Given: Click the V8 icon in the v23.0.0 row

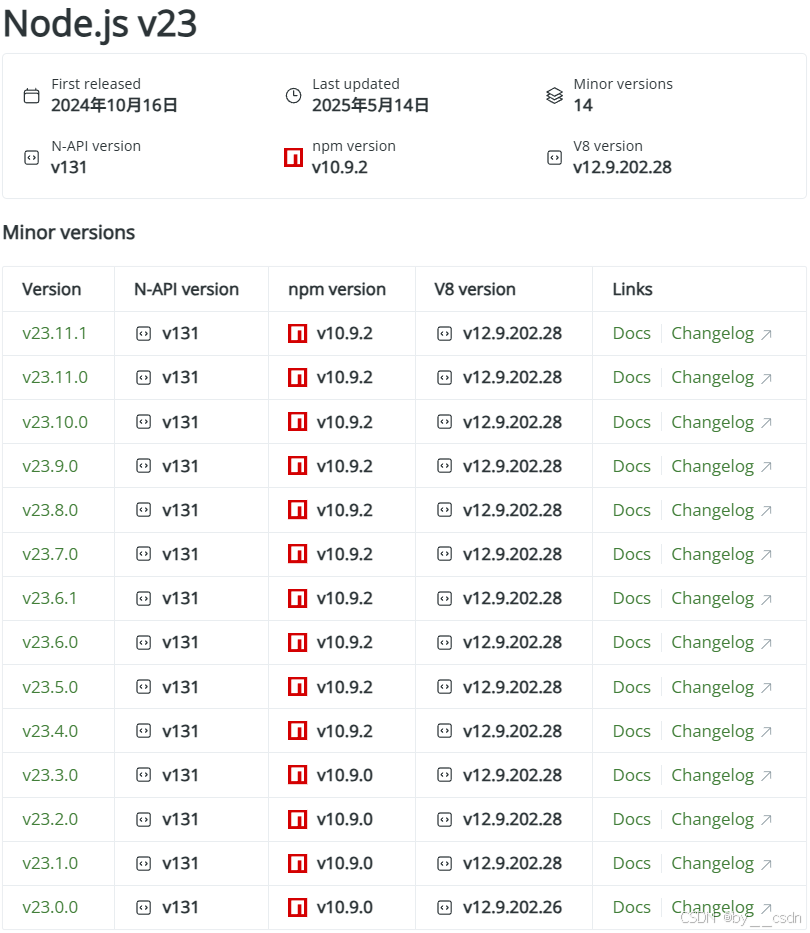Looking at the screenshot, I should click(x=445, y=907).
